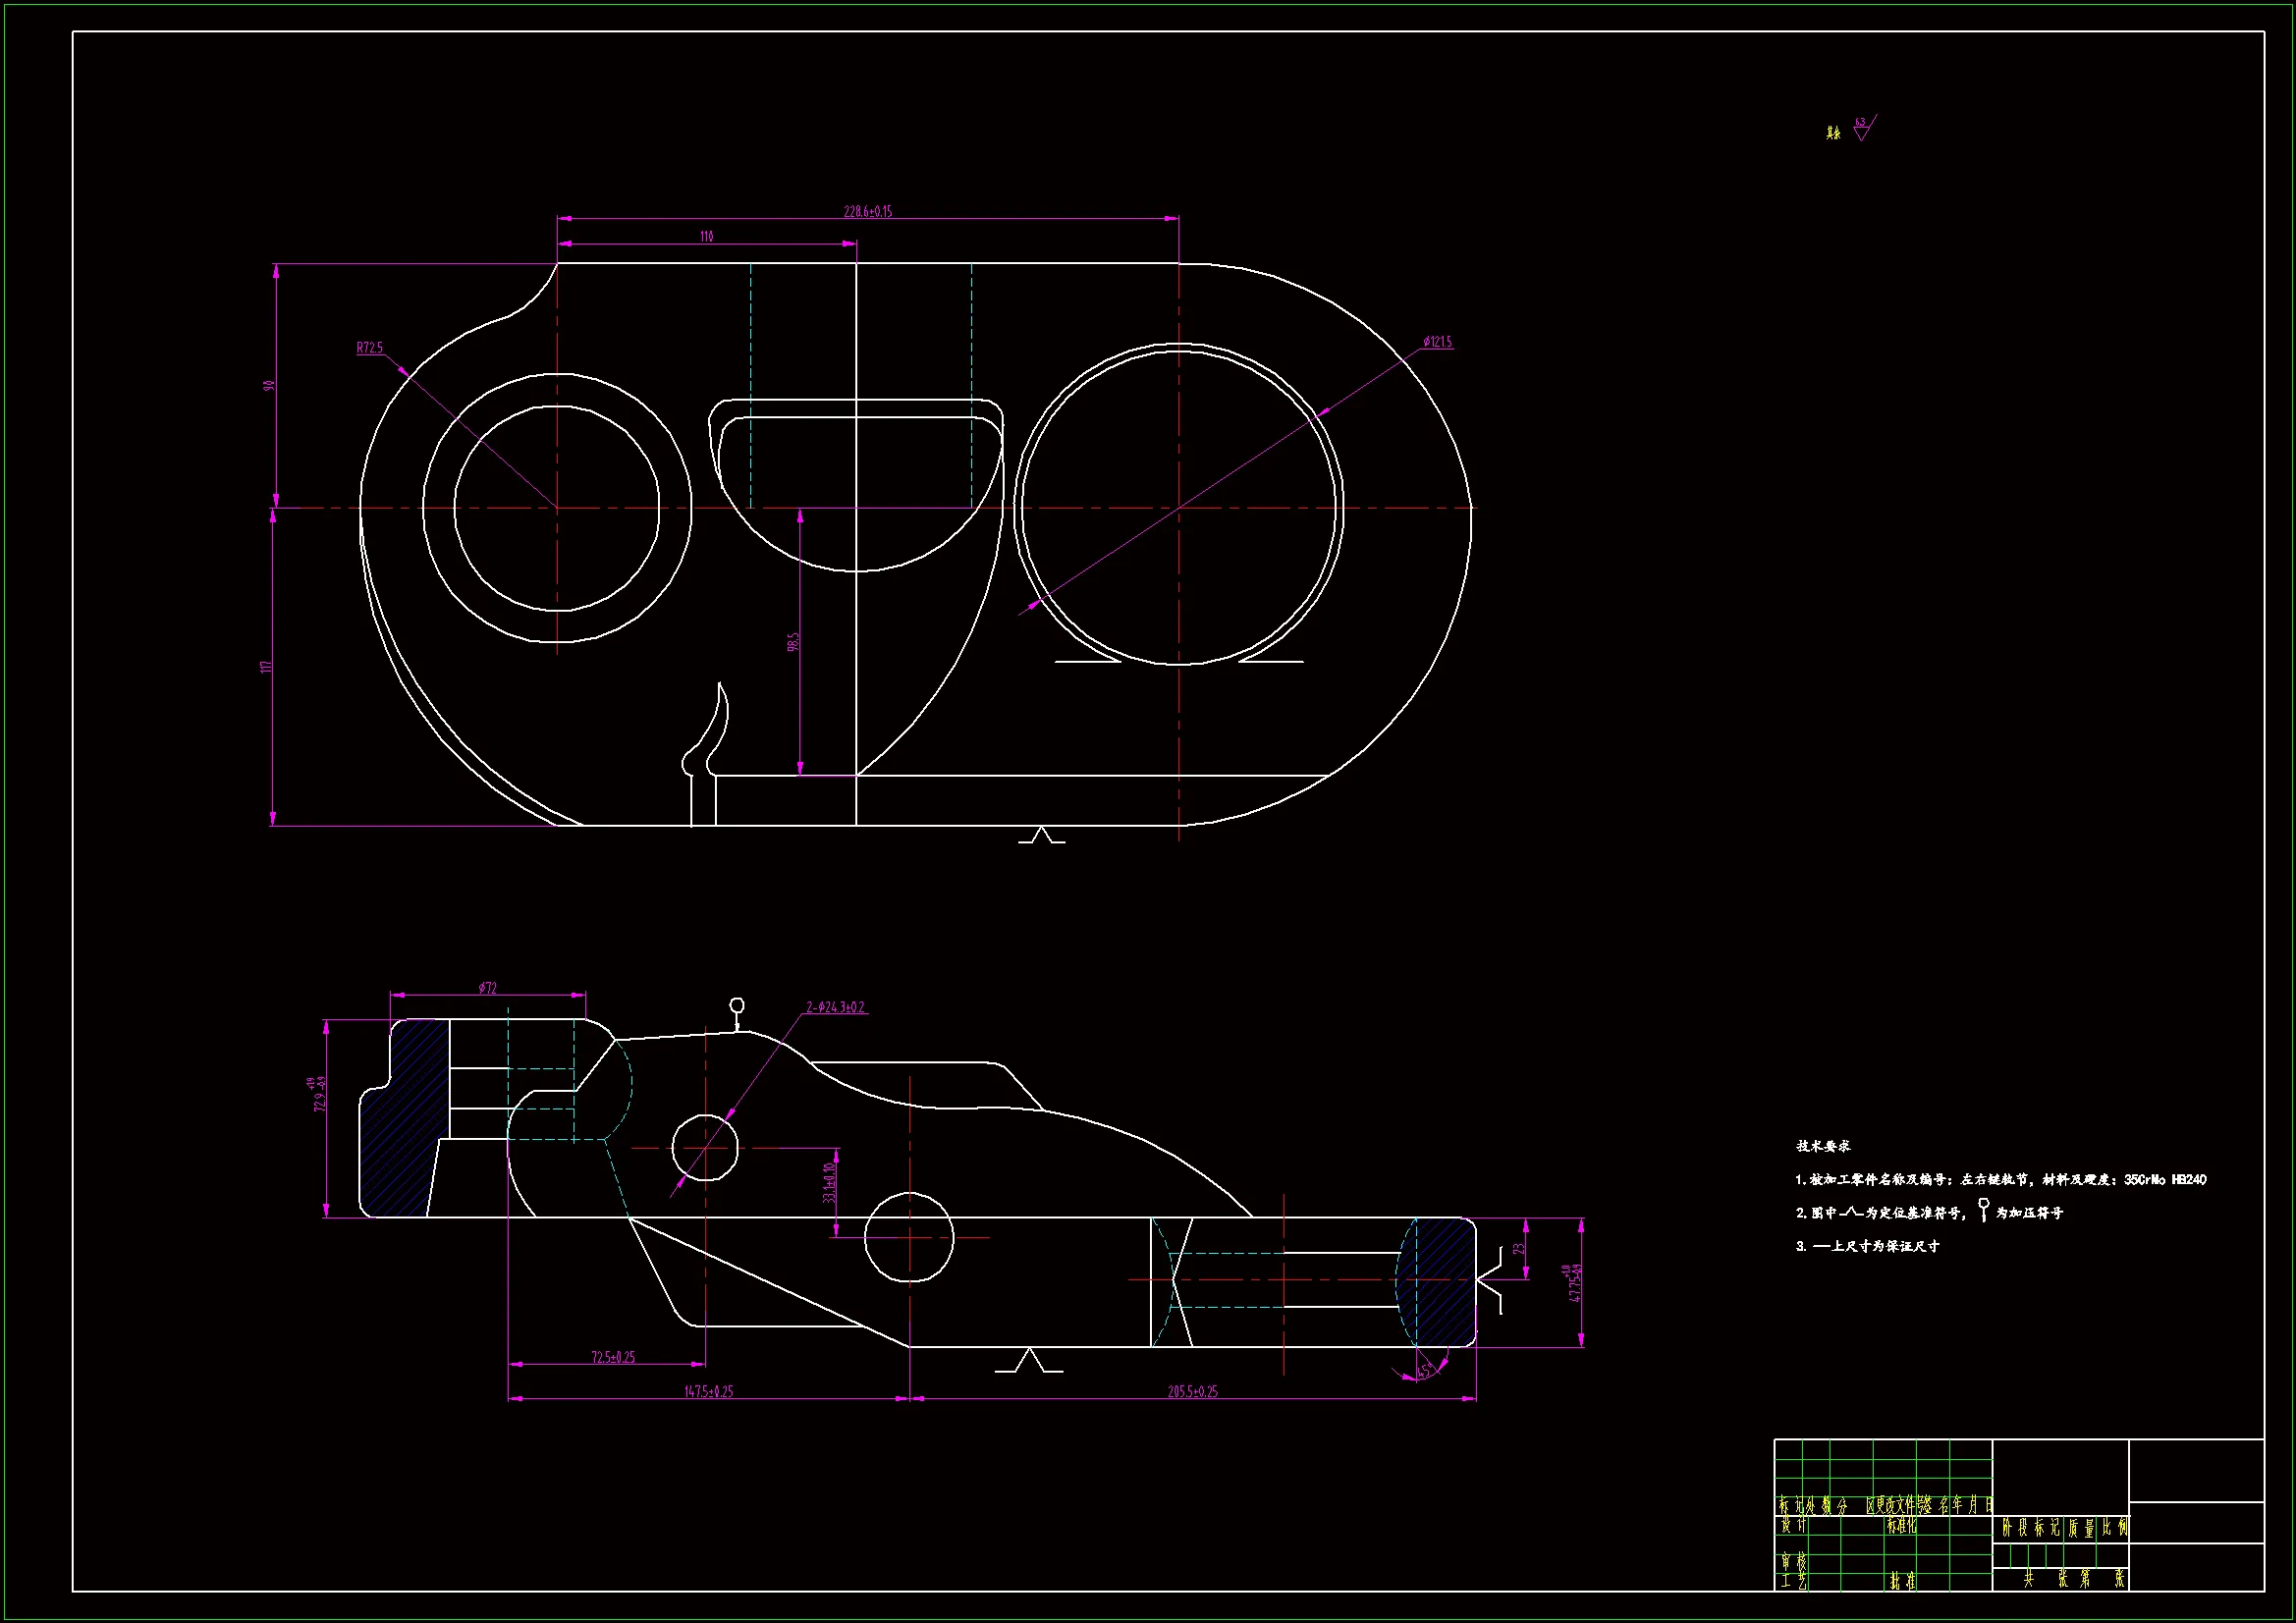The width and height of the screenshot is (2296, 1623).
Task: Click the 批准 cell in the title block
Action: tap(1902, 1581)
